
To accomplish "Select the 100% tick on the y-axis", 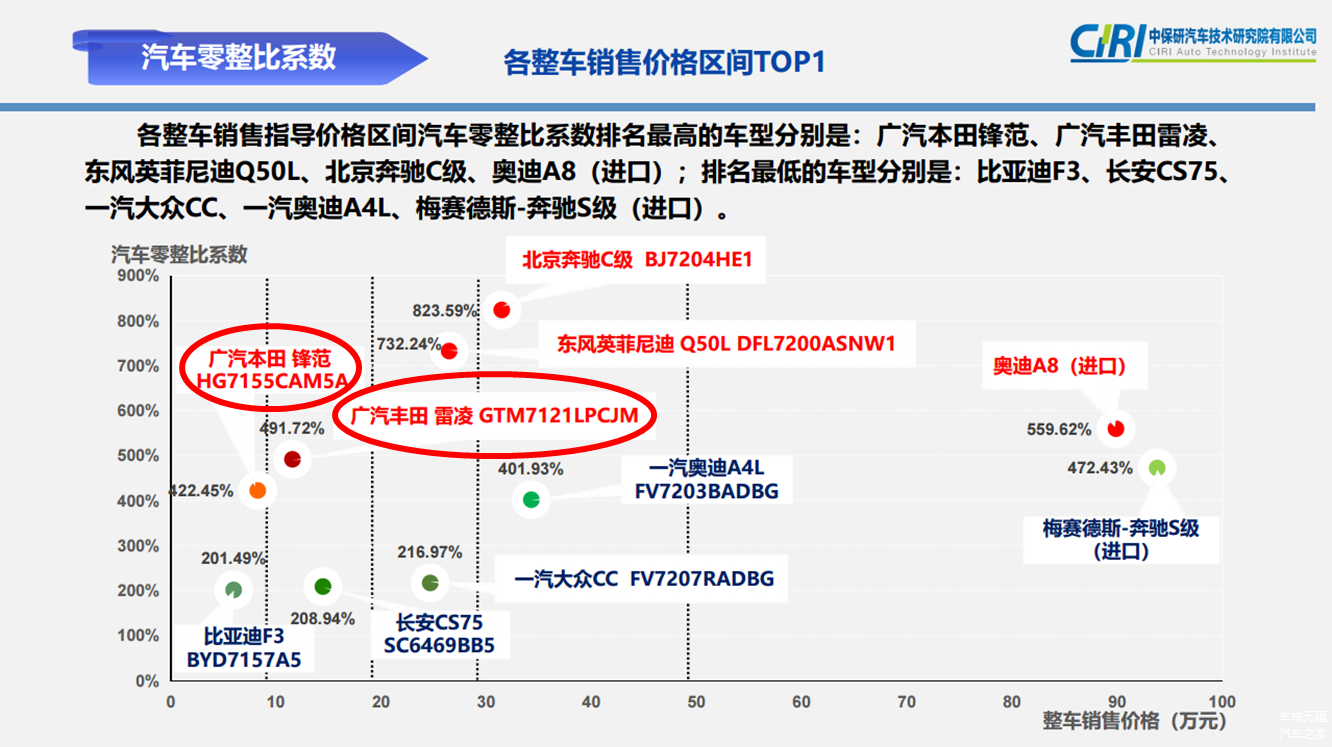I will point(138,636).
